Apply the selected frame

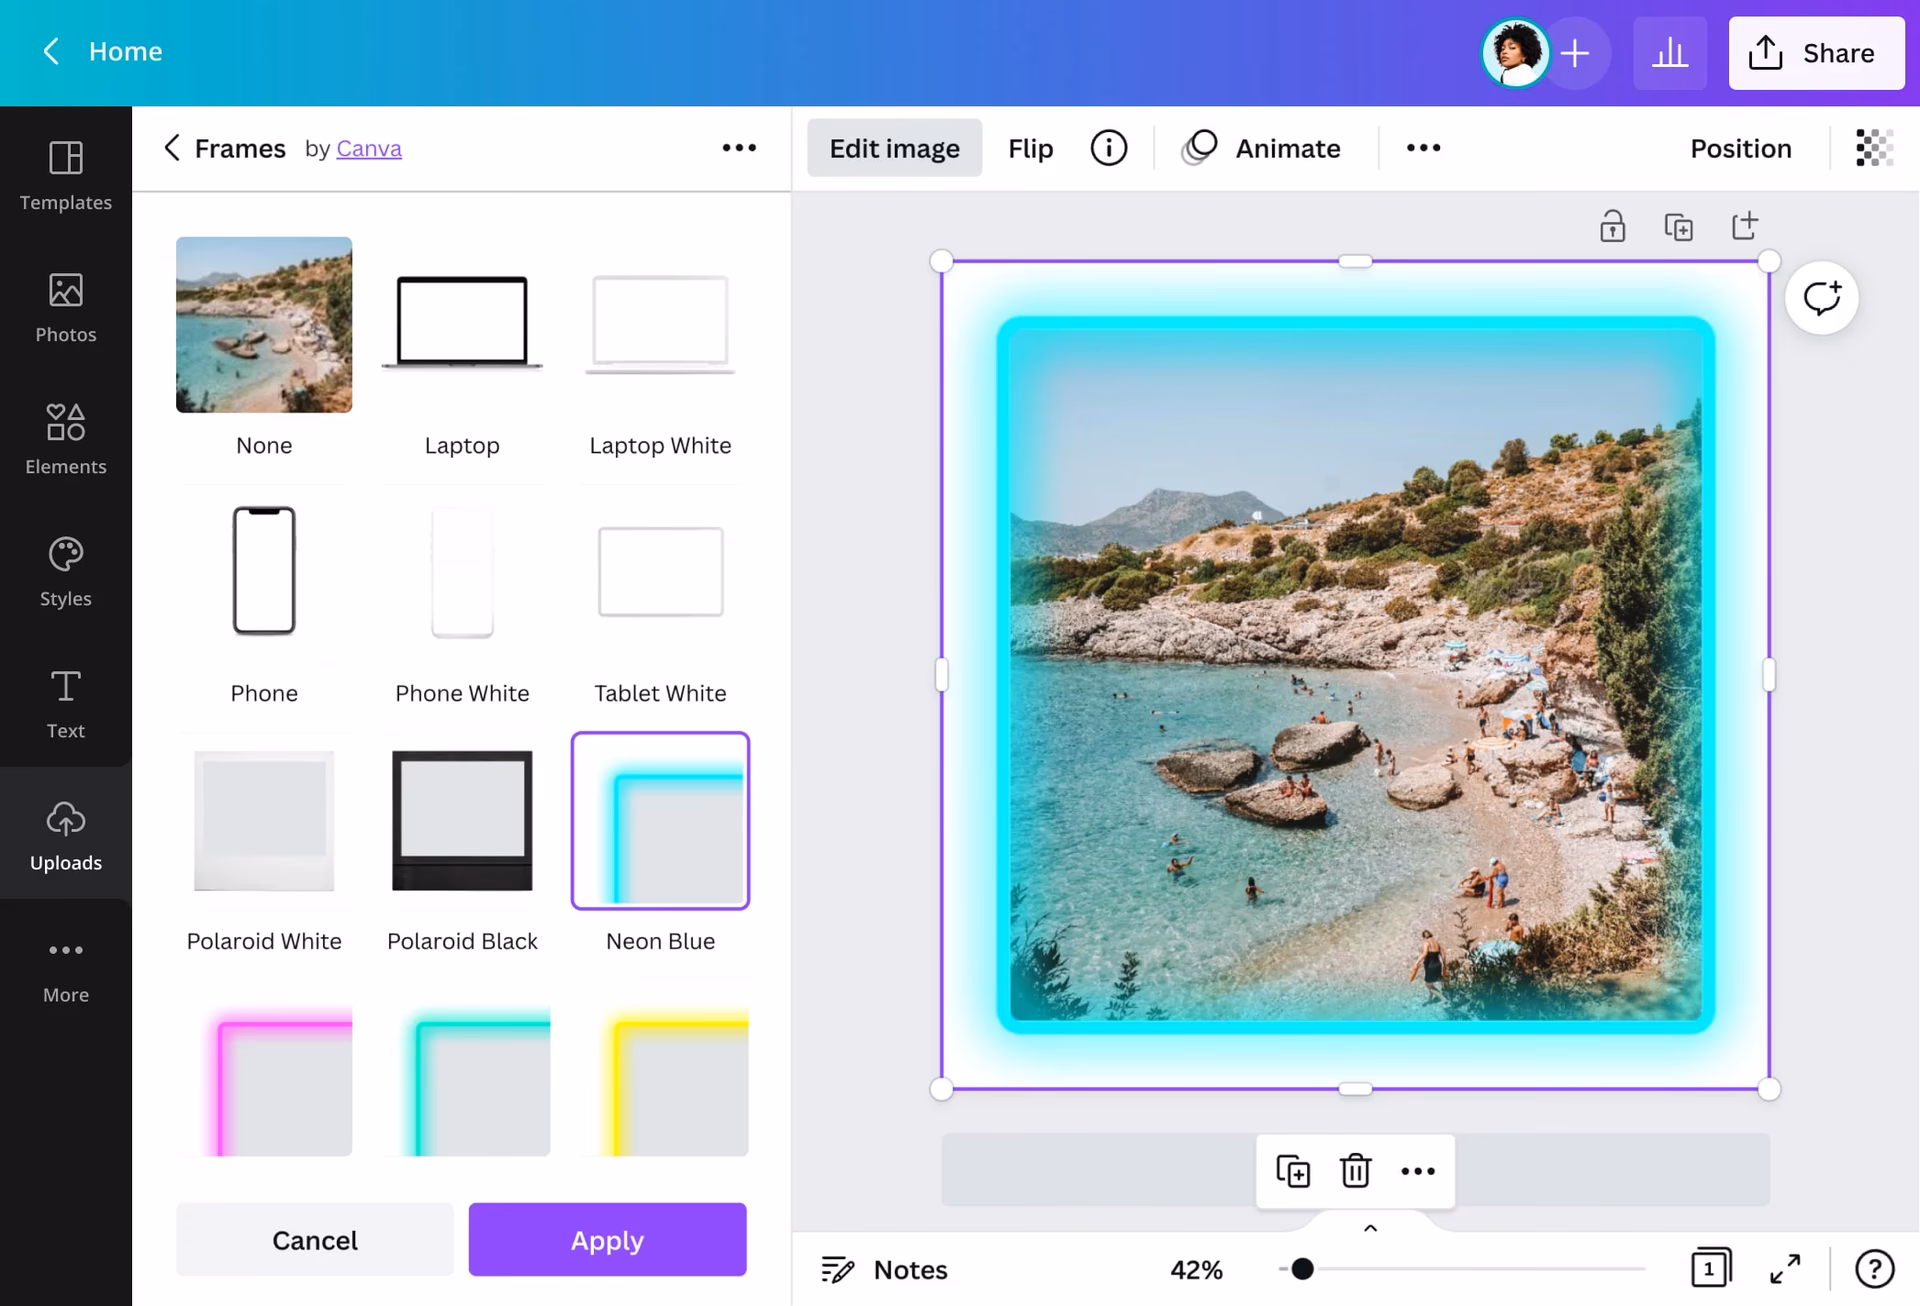click(x=607, y=1239)
